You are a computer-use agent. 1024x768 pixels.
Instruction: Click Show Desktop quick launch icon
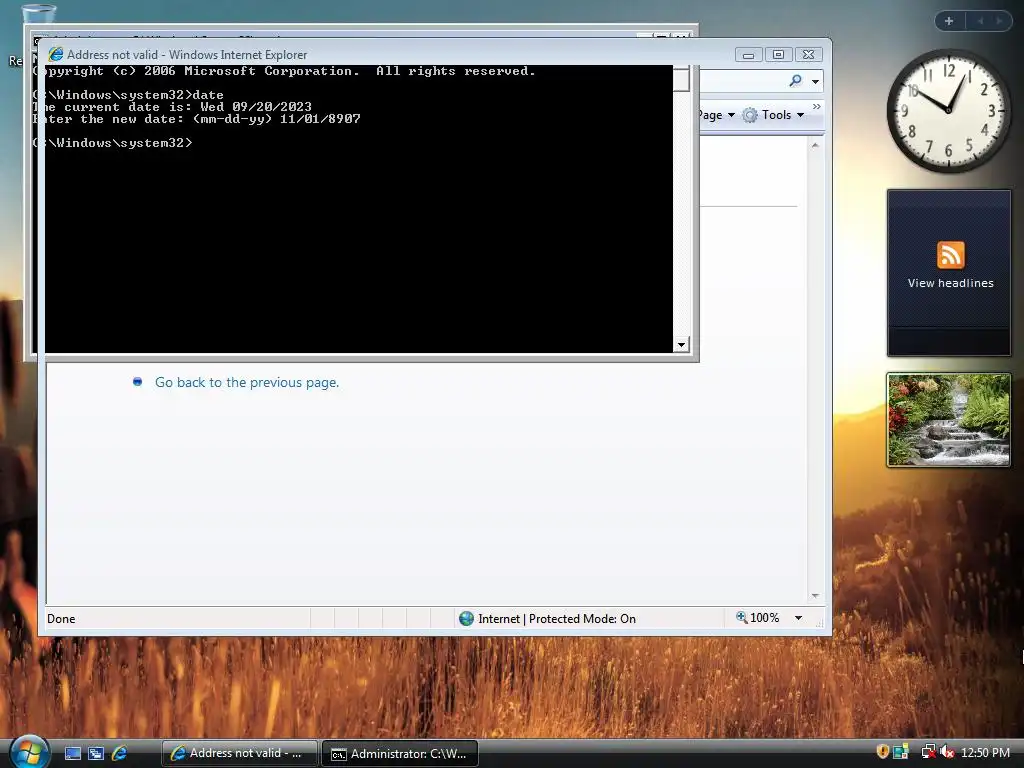click(72, 753)
